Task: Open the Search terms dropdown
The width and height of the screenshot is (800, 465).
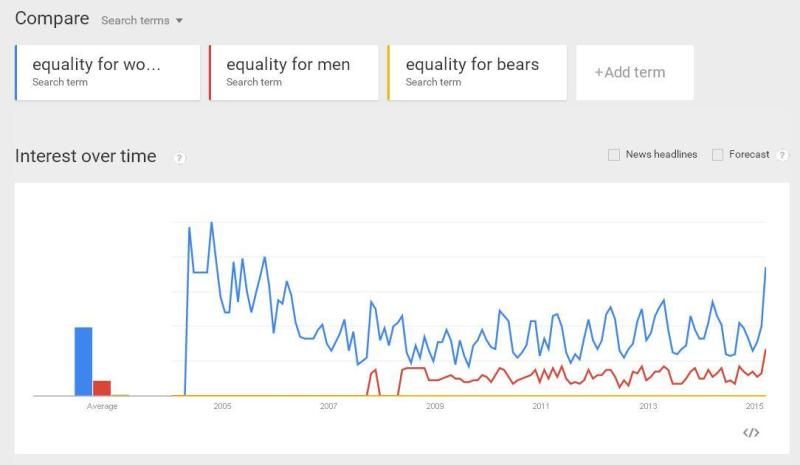Action: pyautogui.click(x=142, y=21)
